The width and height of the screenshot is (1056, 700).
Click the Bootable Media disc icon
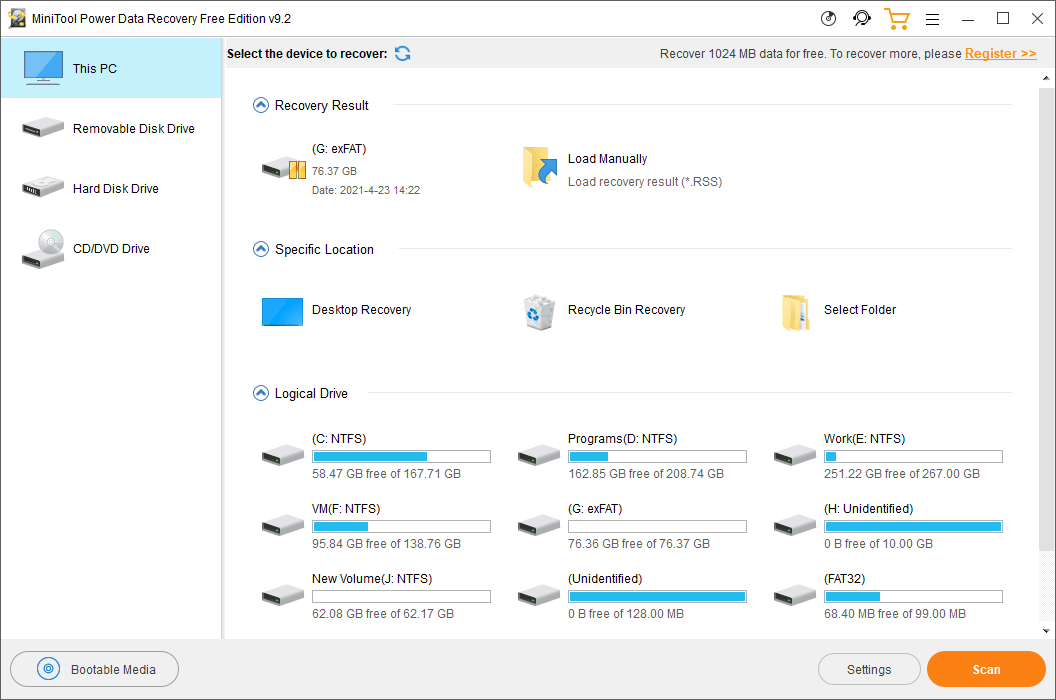(48, 669)
